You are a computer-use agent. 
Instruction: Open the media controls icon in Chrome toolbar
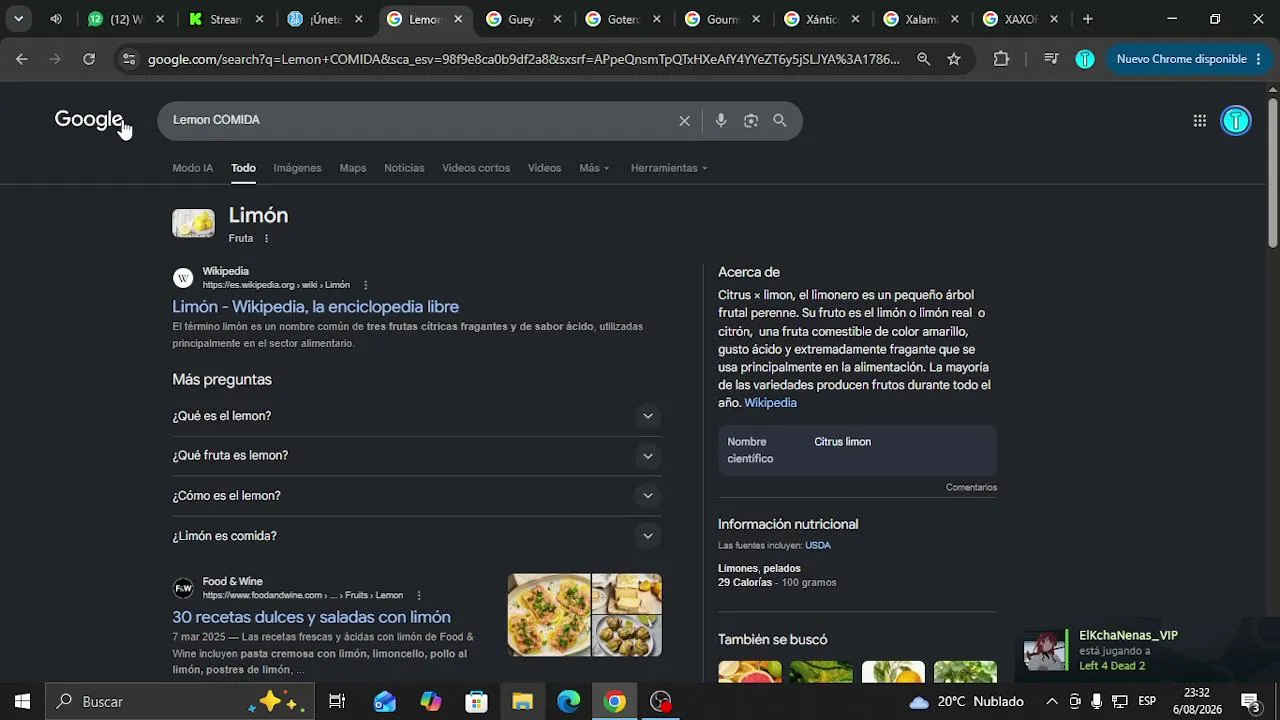(1051, 59)
